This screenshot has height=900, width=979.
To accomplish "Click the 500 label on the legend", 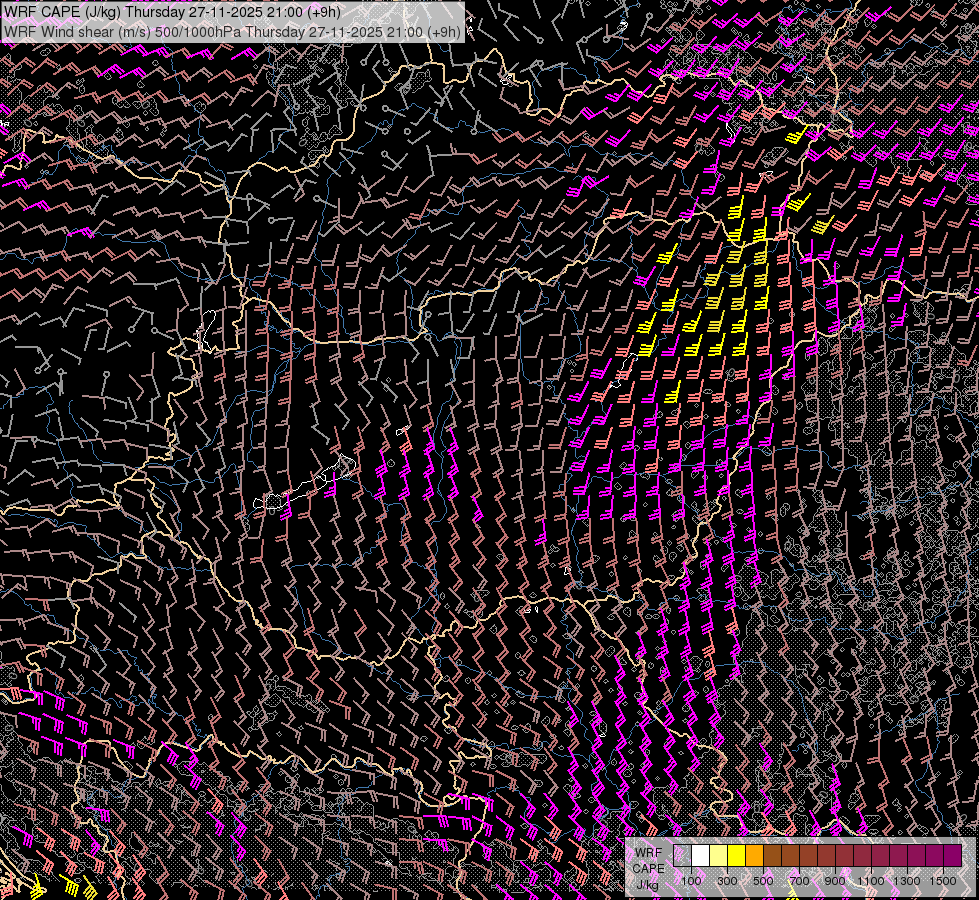I will coord(763,881).
